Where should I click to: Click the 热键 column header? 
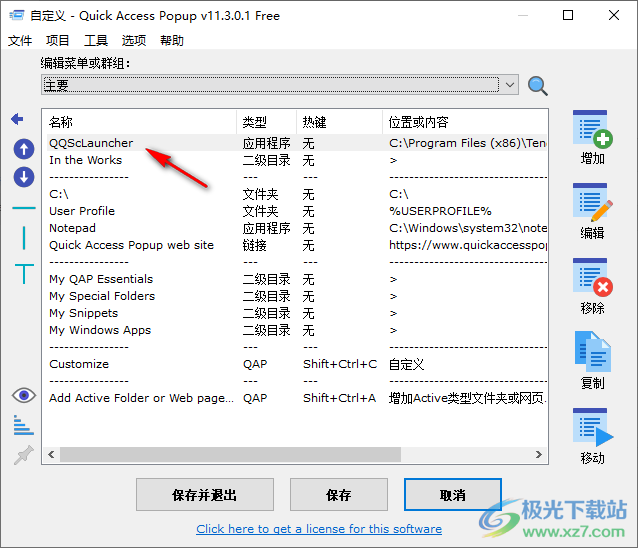(340, 122)
